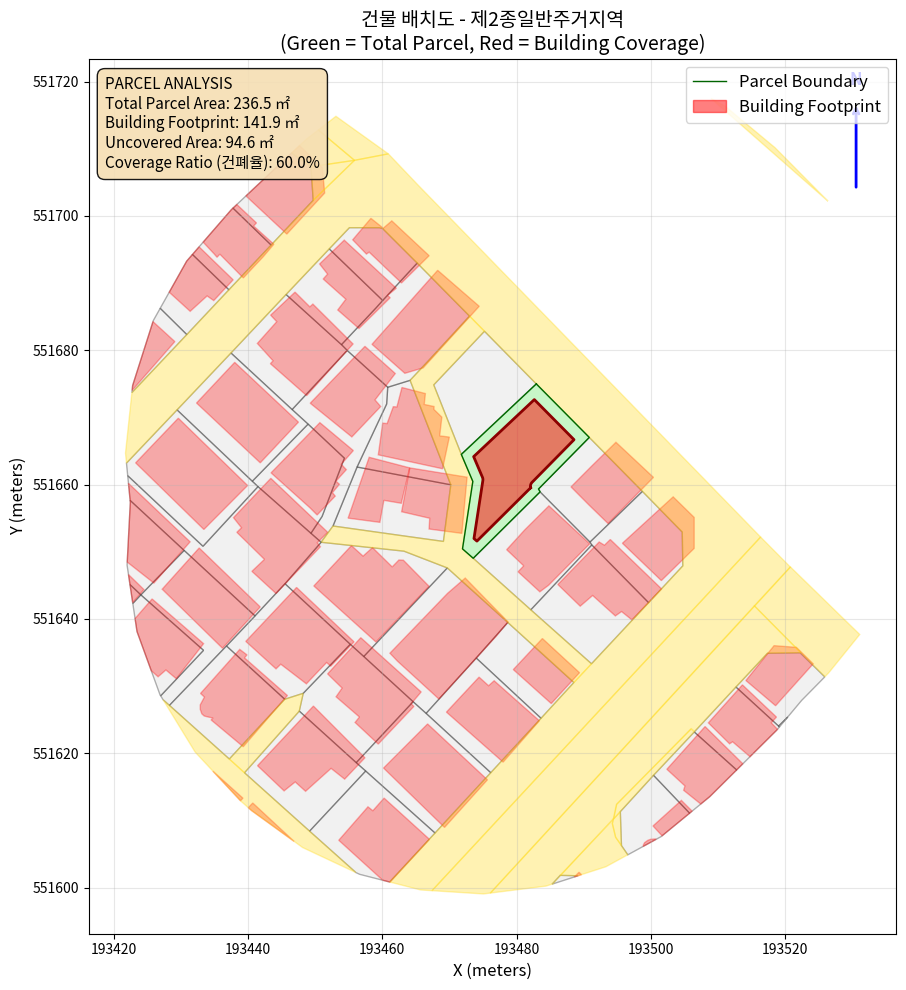Image resolution: width=906 pixels, height=990 pixels.
Task: Click the 551720 tick label on the Y axis
Action: click(x=62, y=82)
